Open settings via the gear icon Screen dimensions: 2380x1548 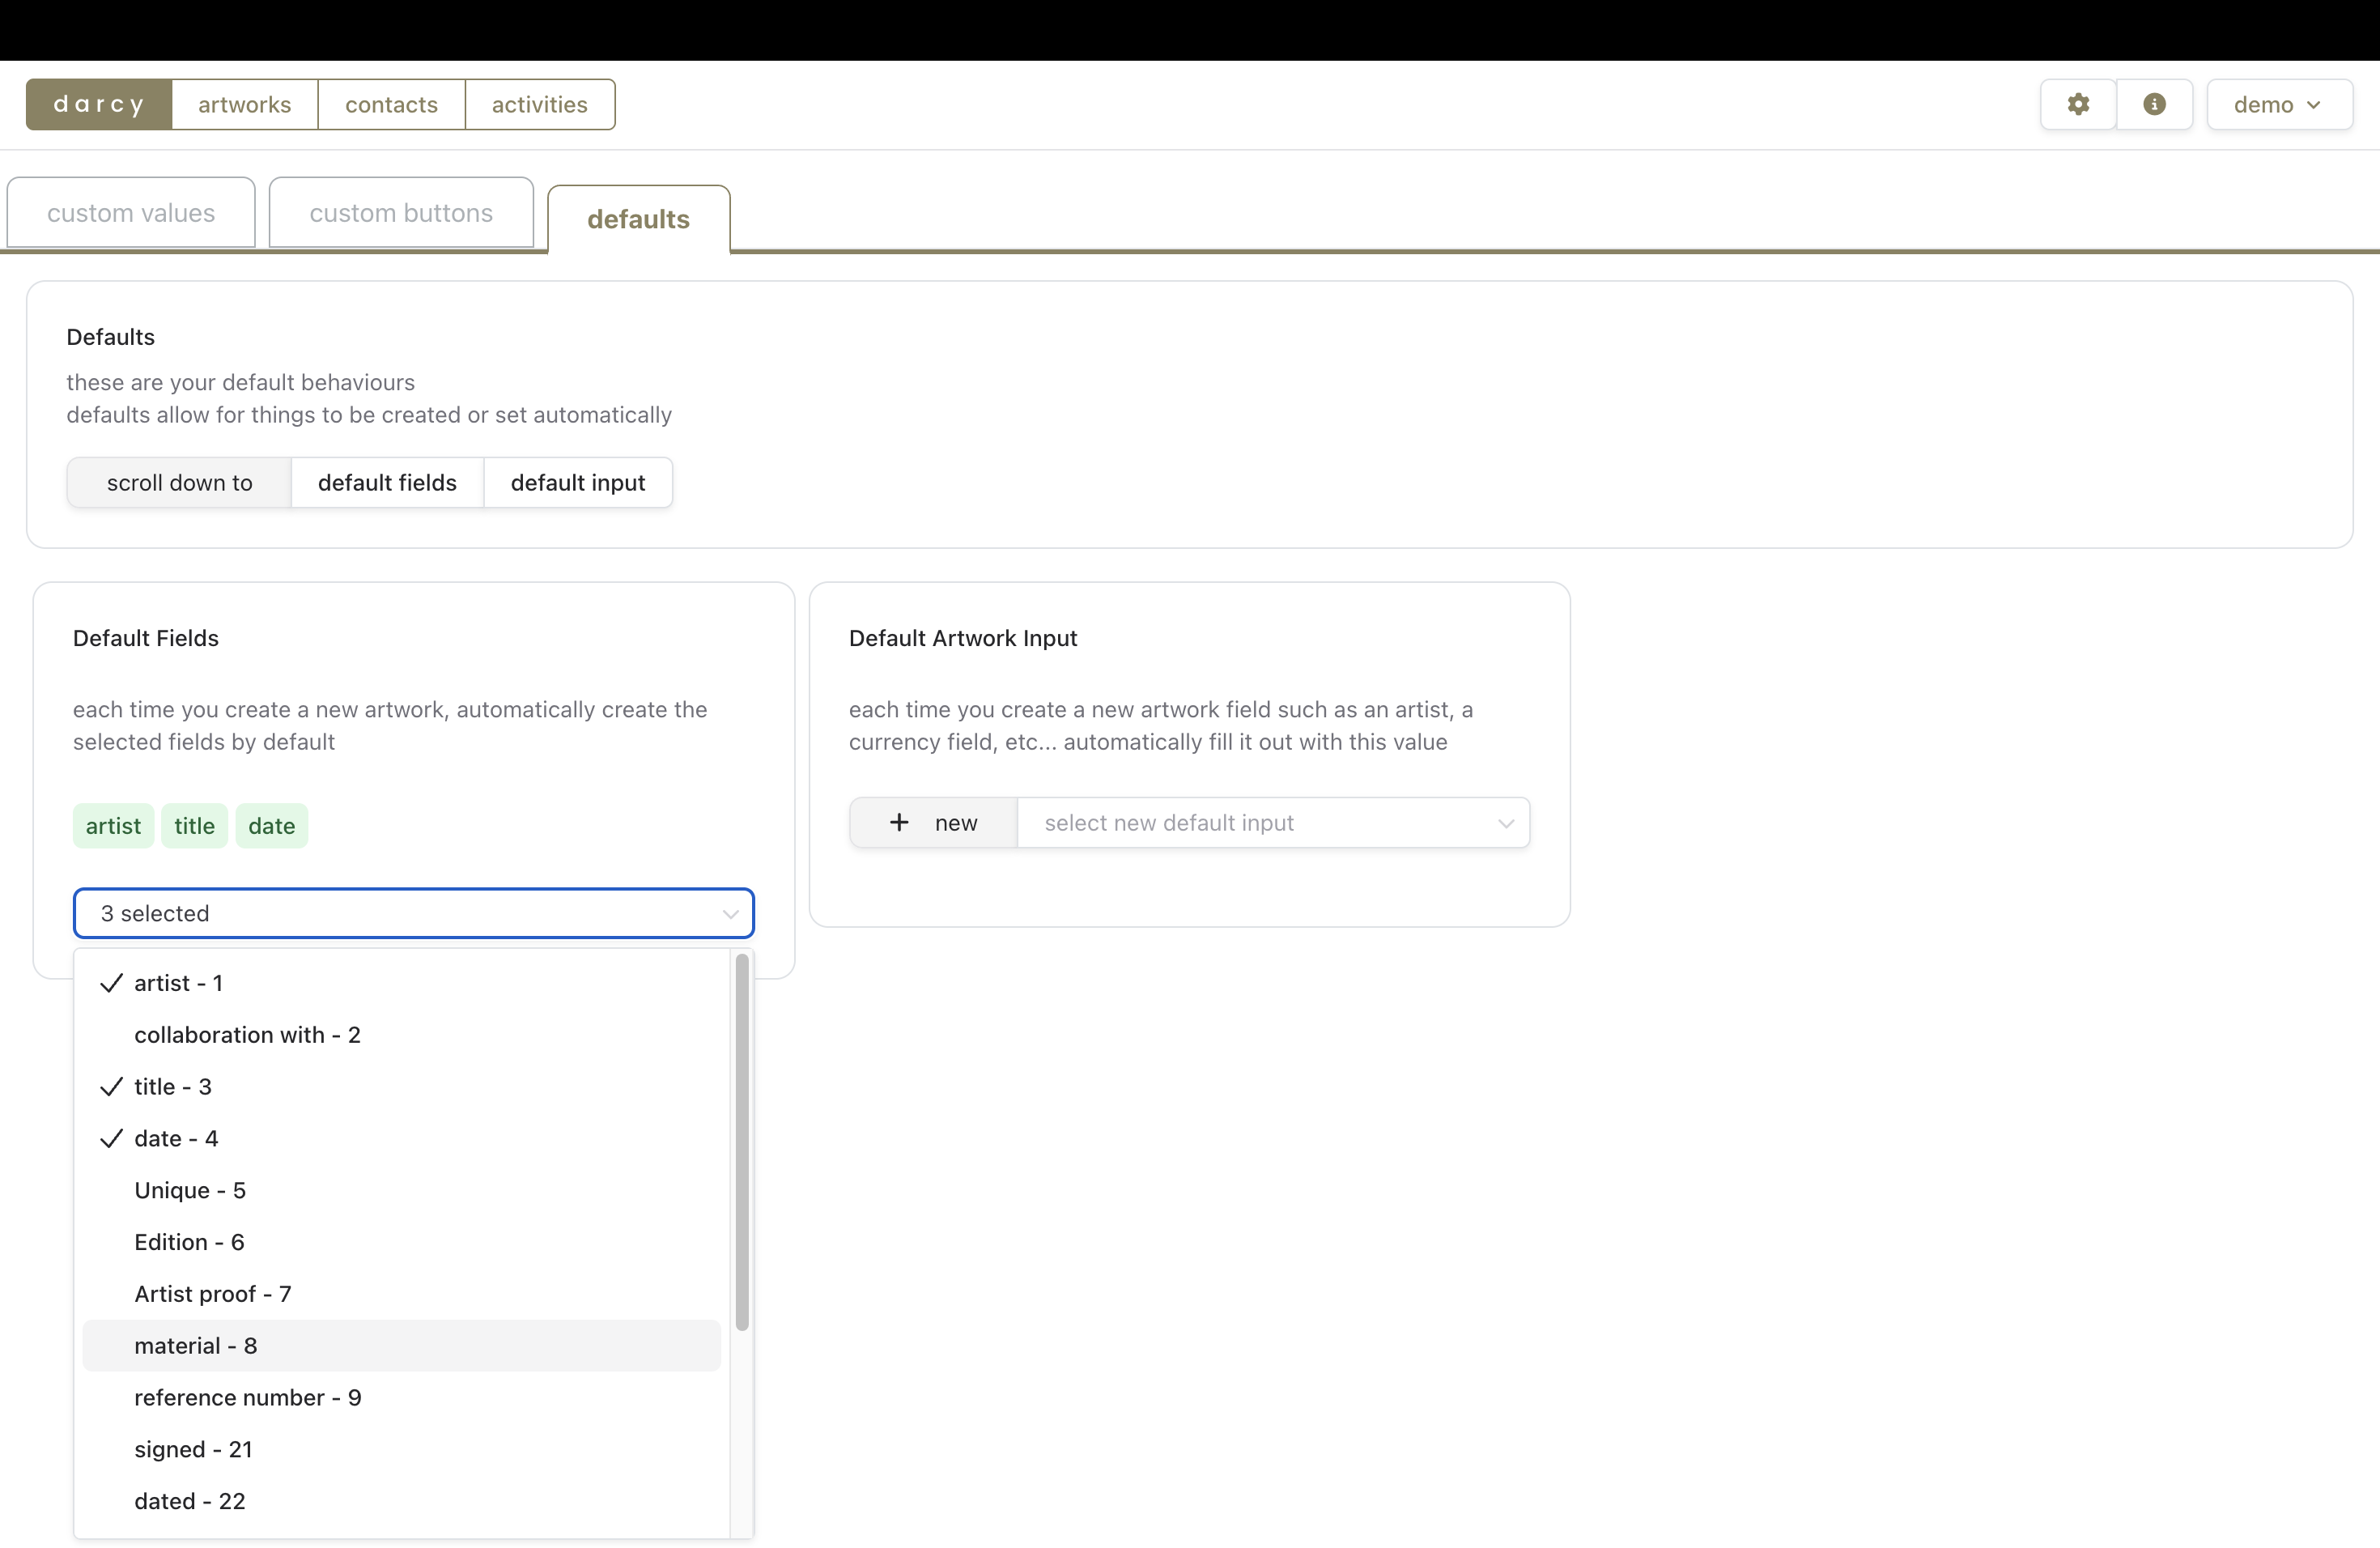coord(2077,104)
